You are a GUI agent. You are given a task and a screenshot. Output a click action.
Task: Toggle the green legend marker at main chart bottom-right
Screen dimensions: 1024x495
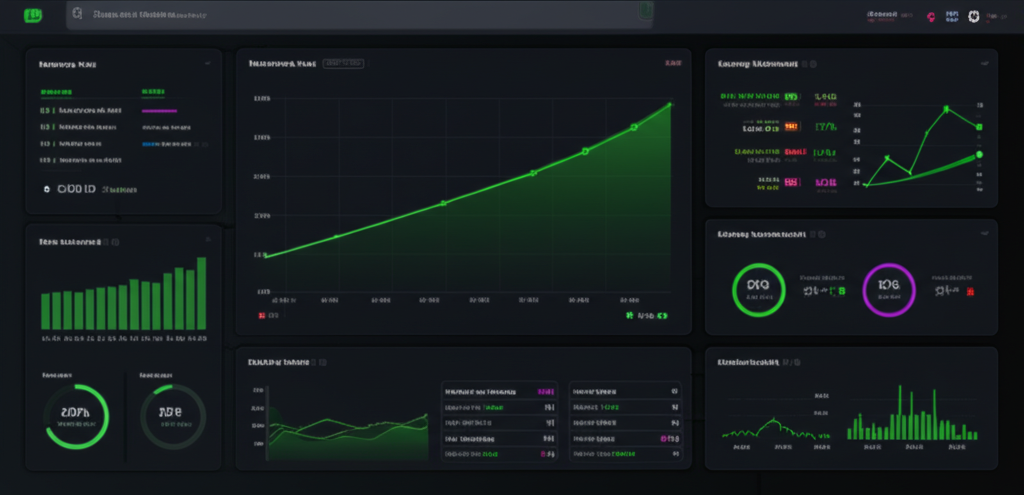pos(630,315)
